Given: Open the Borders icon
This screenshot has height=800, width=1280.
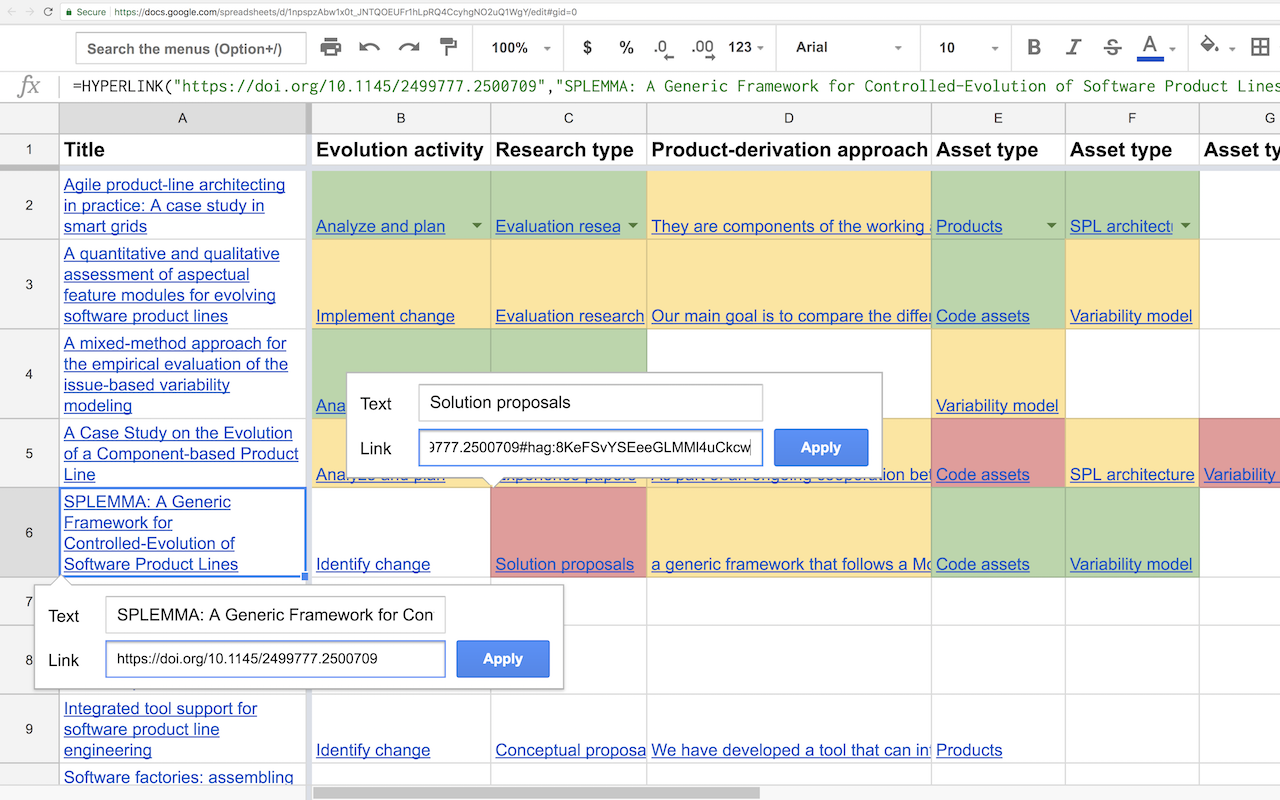Looking at the screenshot, I should click(x=1261, y=47).
